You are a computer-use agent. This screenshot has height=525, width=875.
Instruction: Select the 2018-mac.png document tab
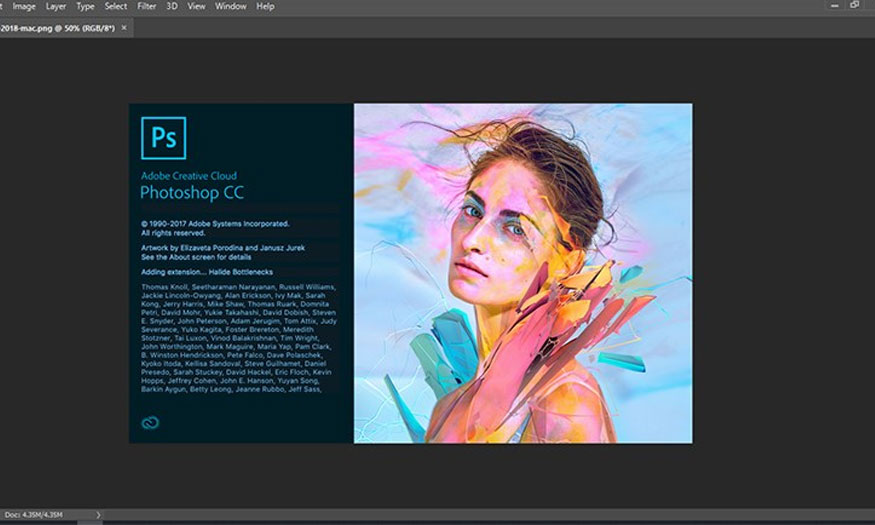click(58, 28)
